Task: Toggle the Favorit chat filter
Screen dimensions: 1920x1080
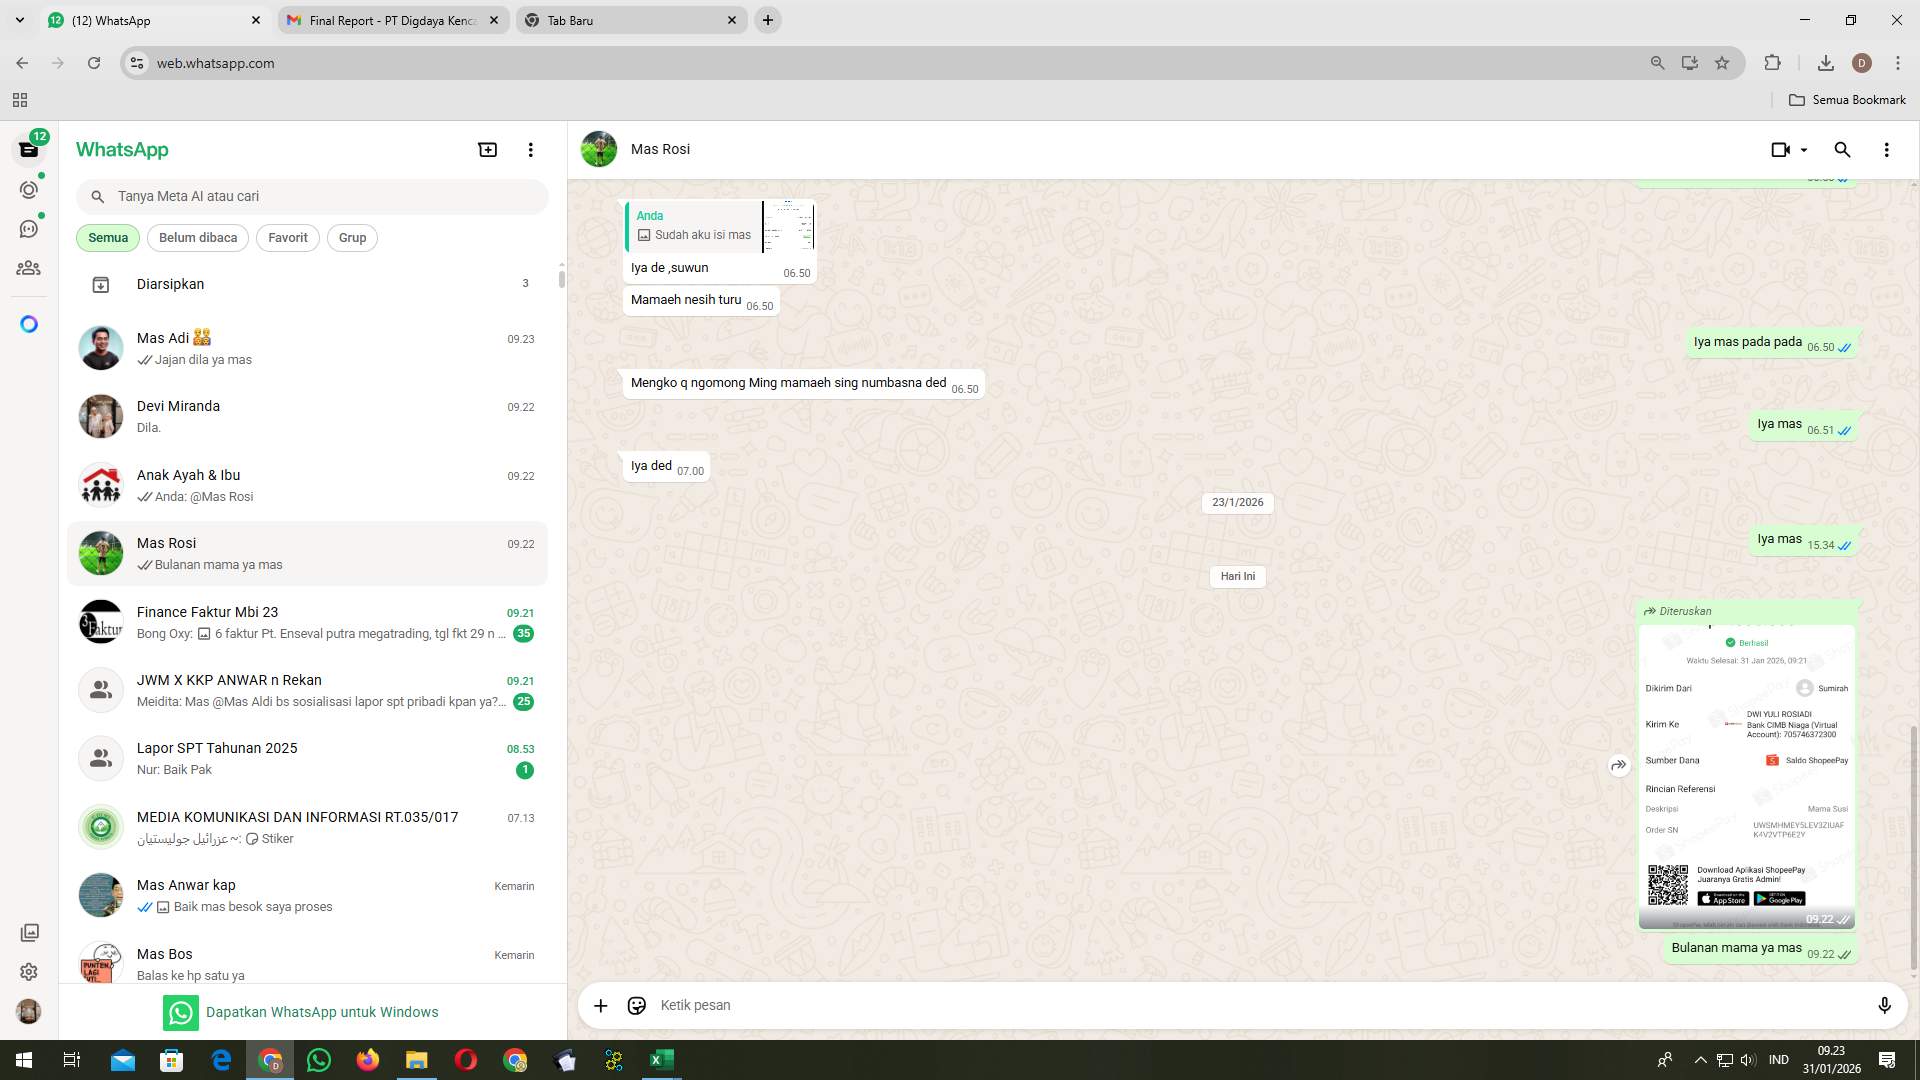Action: [287, 237]
